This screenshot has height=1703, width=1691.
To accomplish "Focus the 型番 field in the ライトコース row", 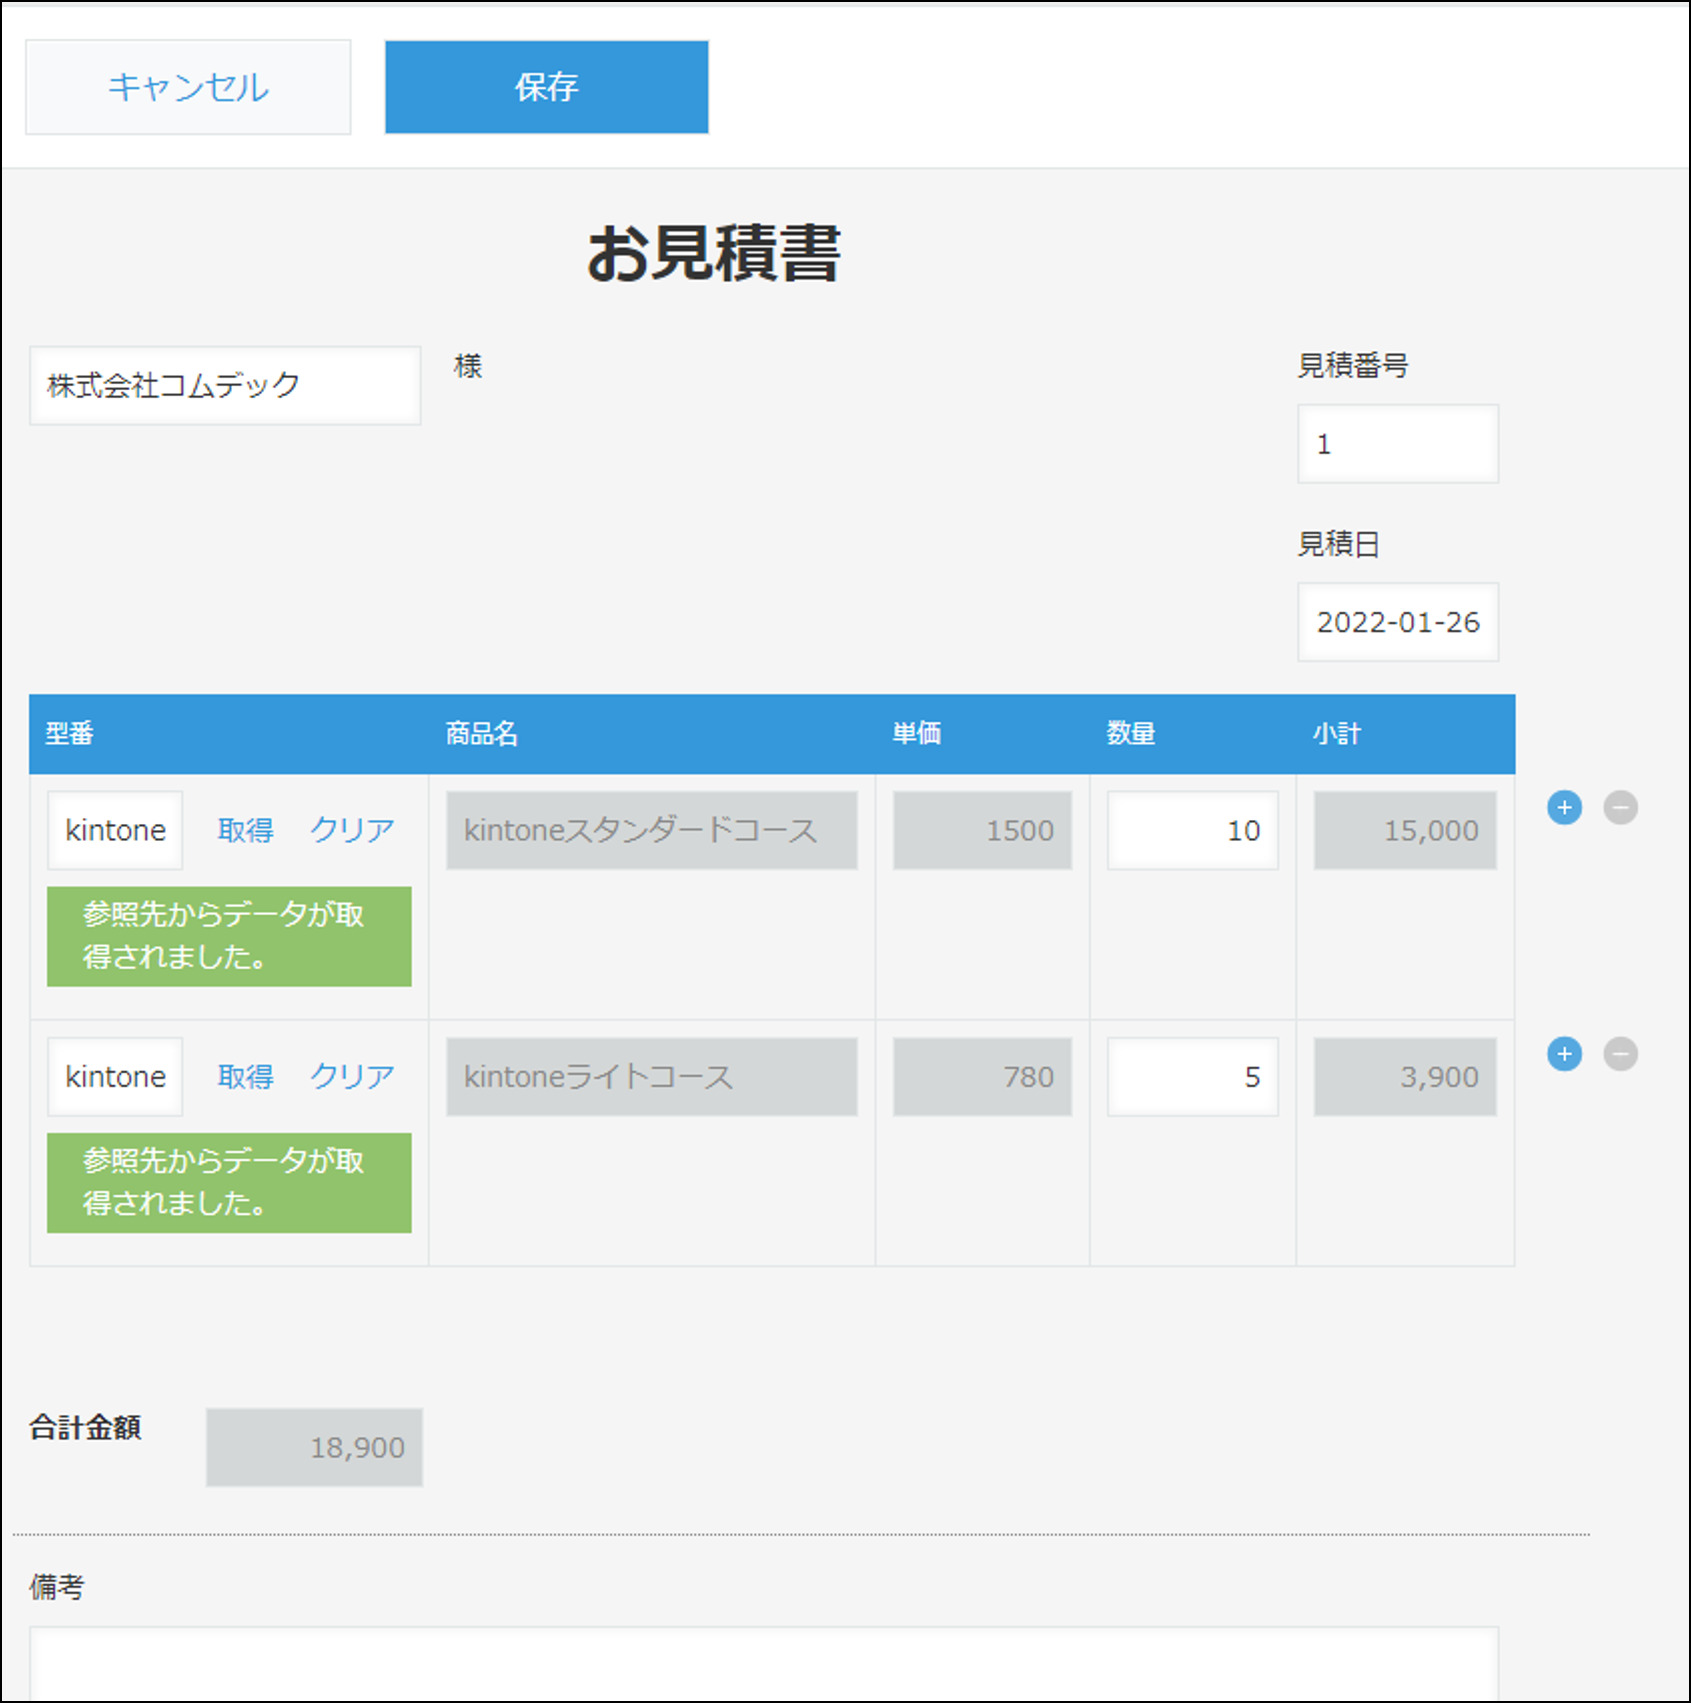I will click(115, 1076).
